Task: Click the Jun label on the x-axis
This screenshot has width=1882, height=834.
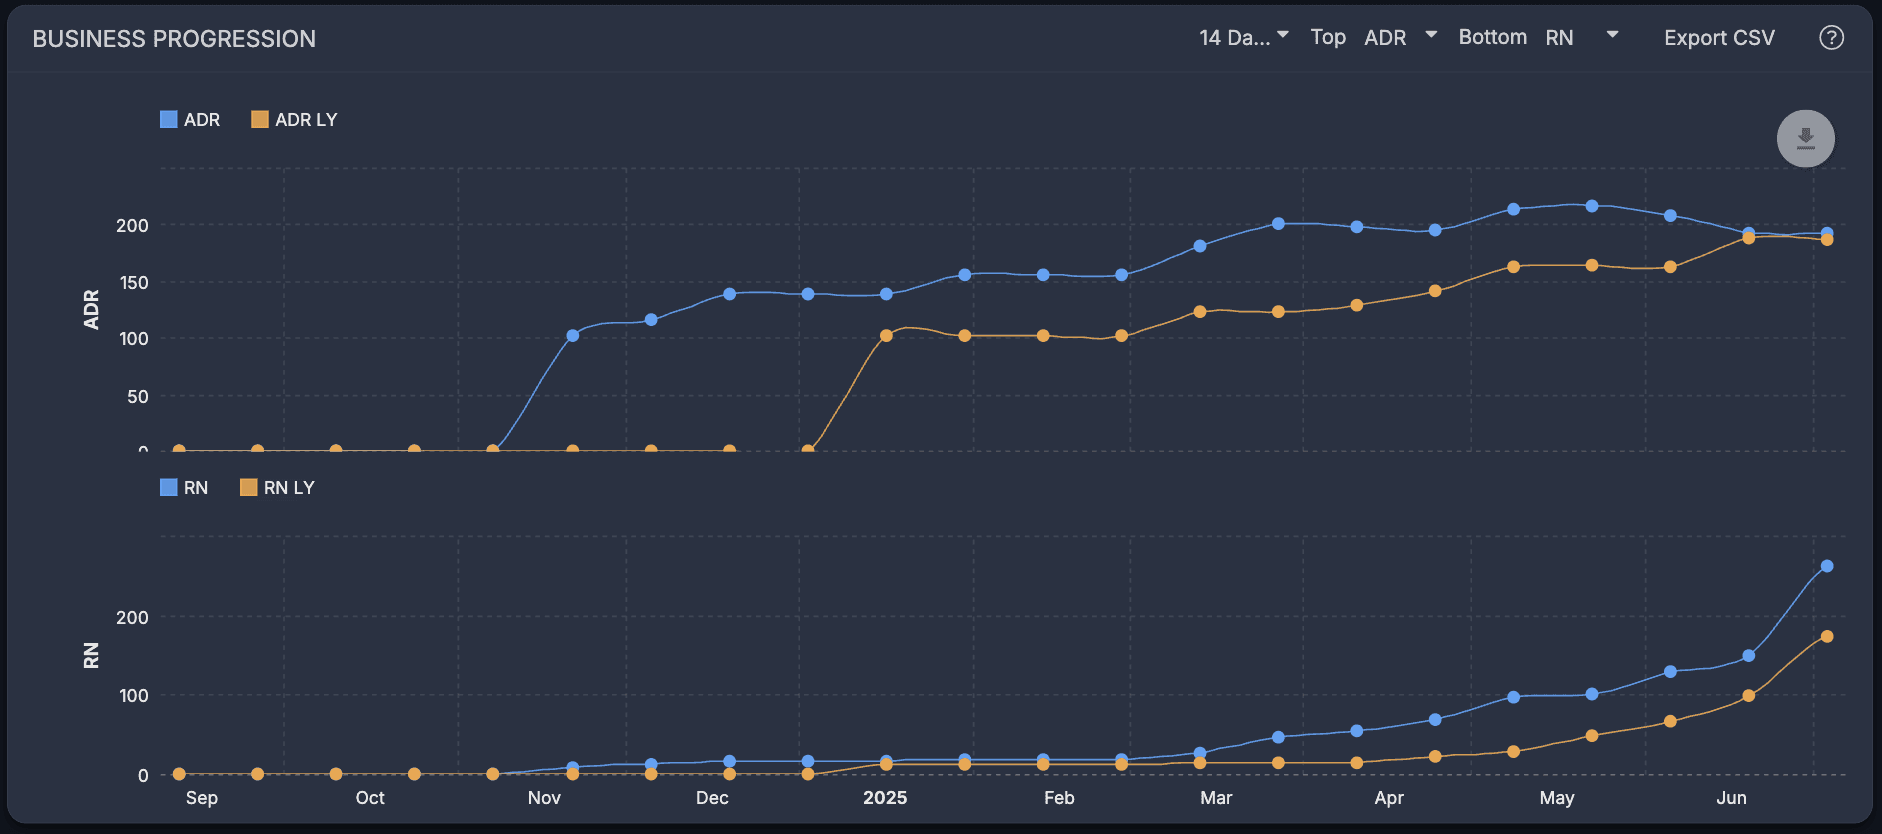Action: (1731, 797)
